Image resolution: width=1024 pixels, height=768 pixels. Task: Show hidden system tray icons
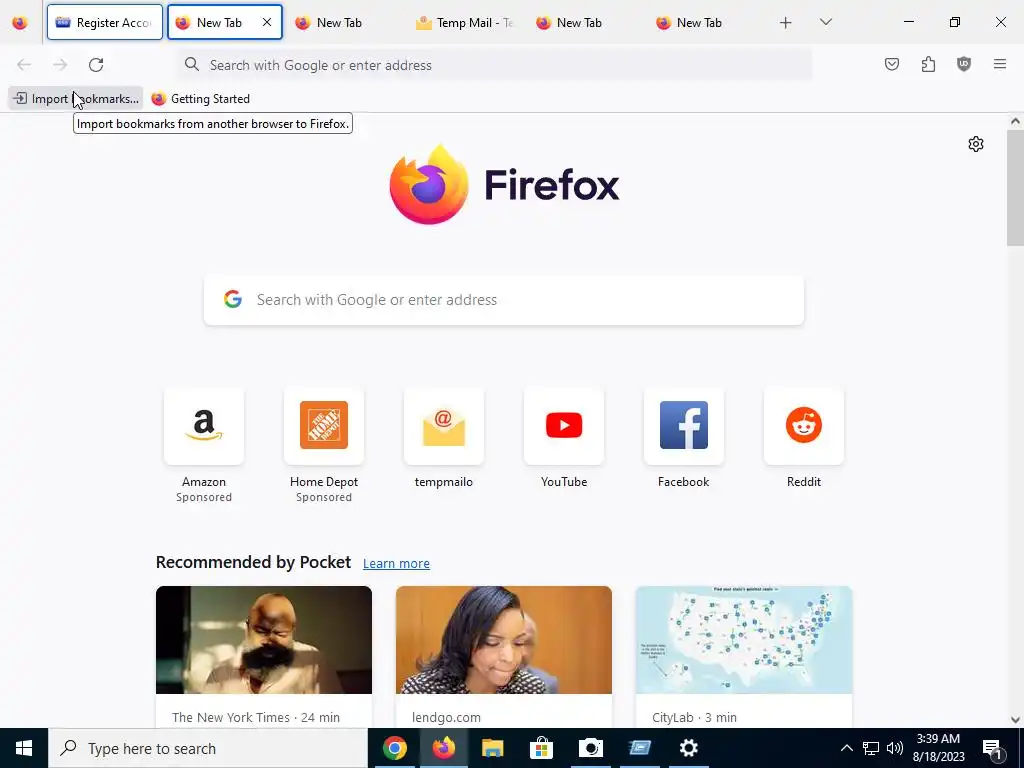tap(846, 748)
